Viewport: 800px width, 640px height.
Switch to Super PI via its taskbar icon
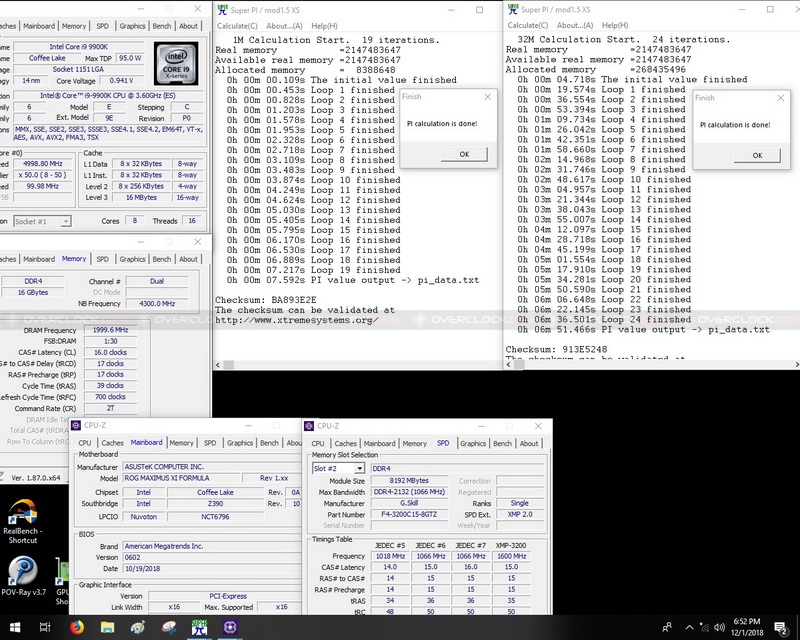coord(199,627)
